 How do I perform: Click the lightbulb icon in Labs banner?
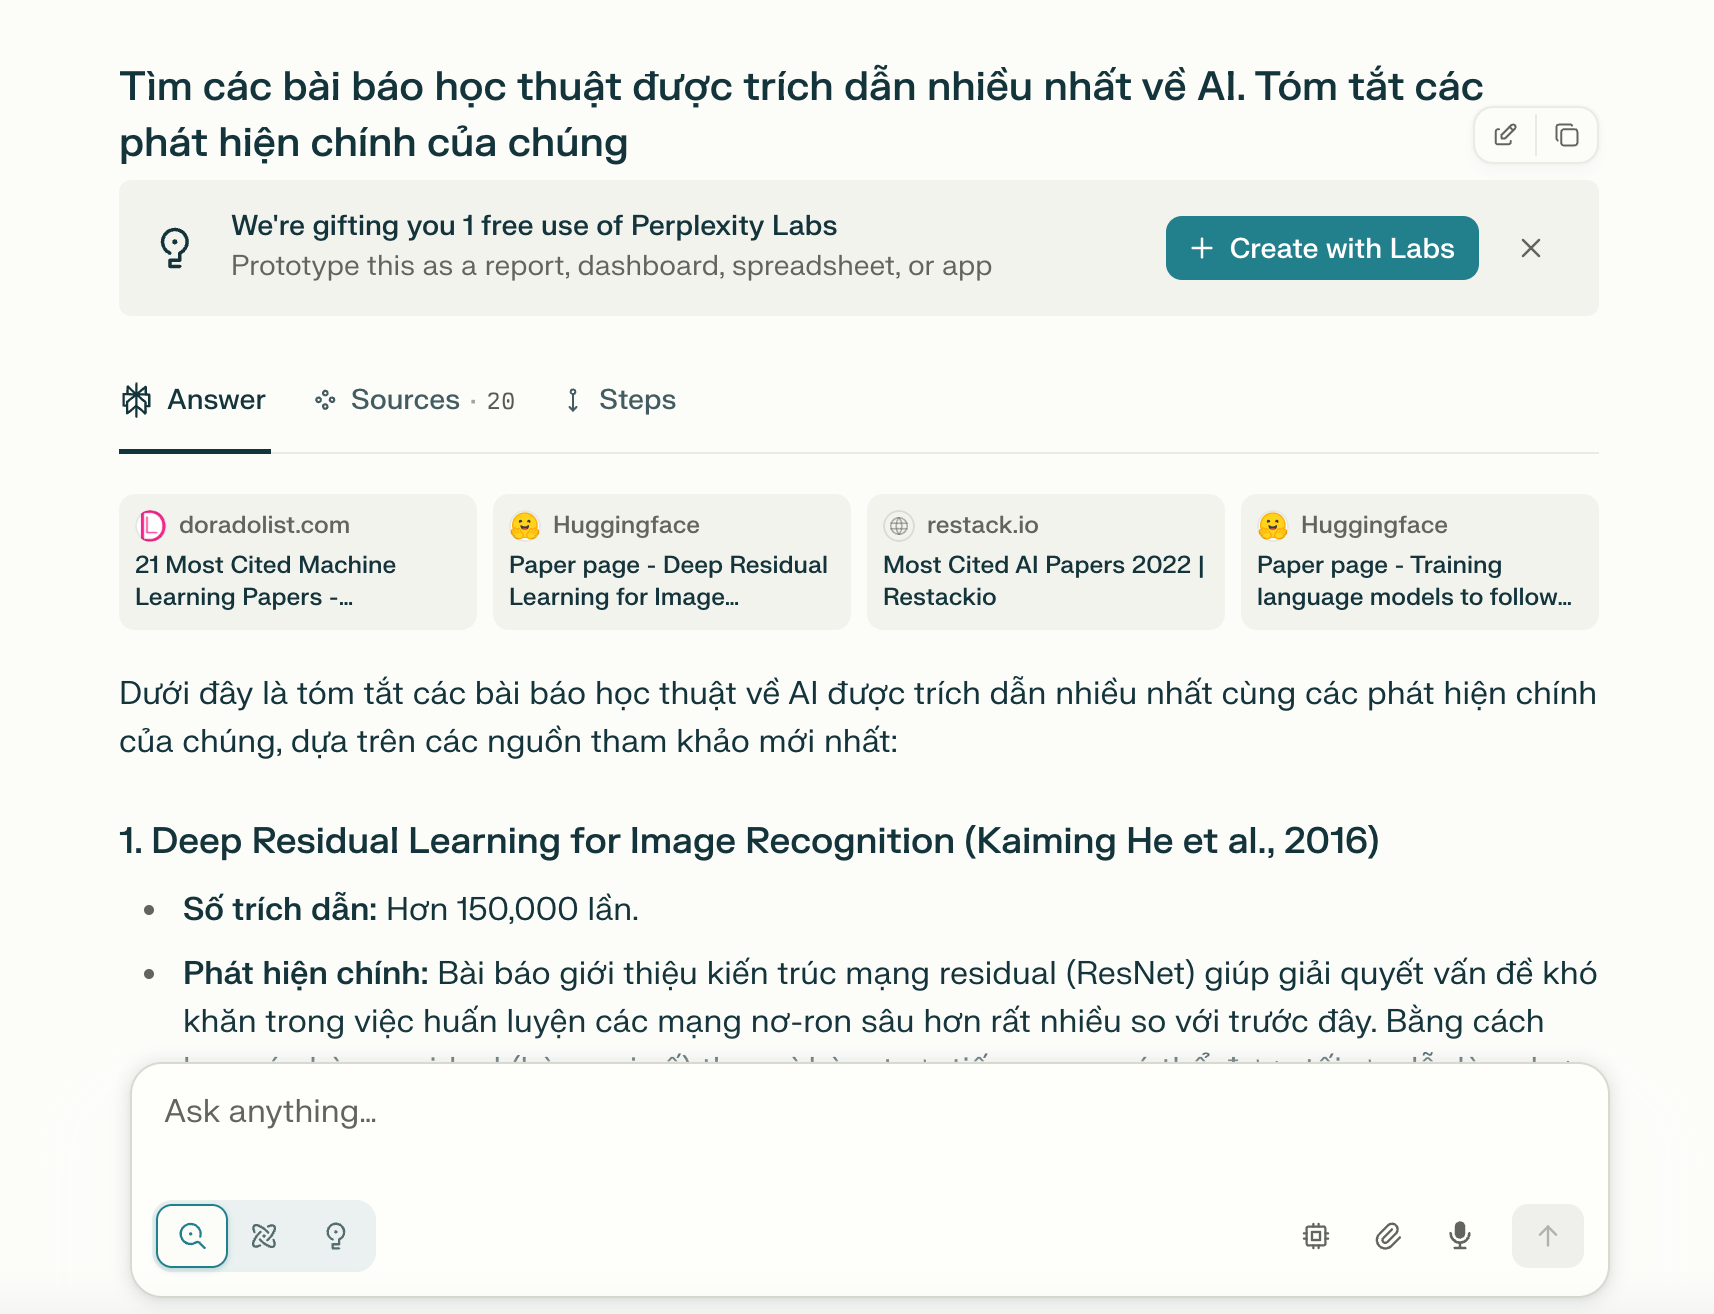tap(175, 247)
